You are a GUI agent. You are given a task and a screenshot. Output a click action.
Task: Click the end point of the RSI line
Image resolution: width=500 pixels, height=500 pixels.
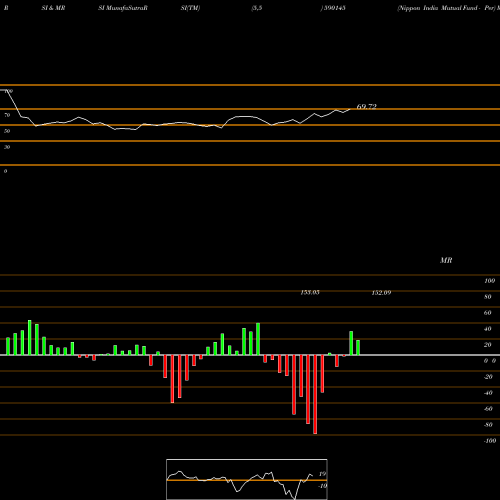click(x=350, y=109)
